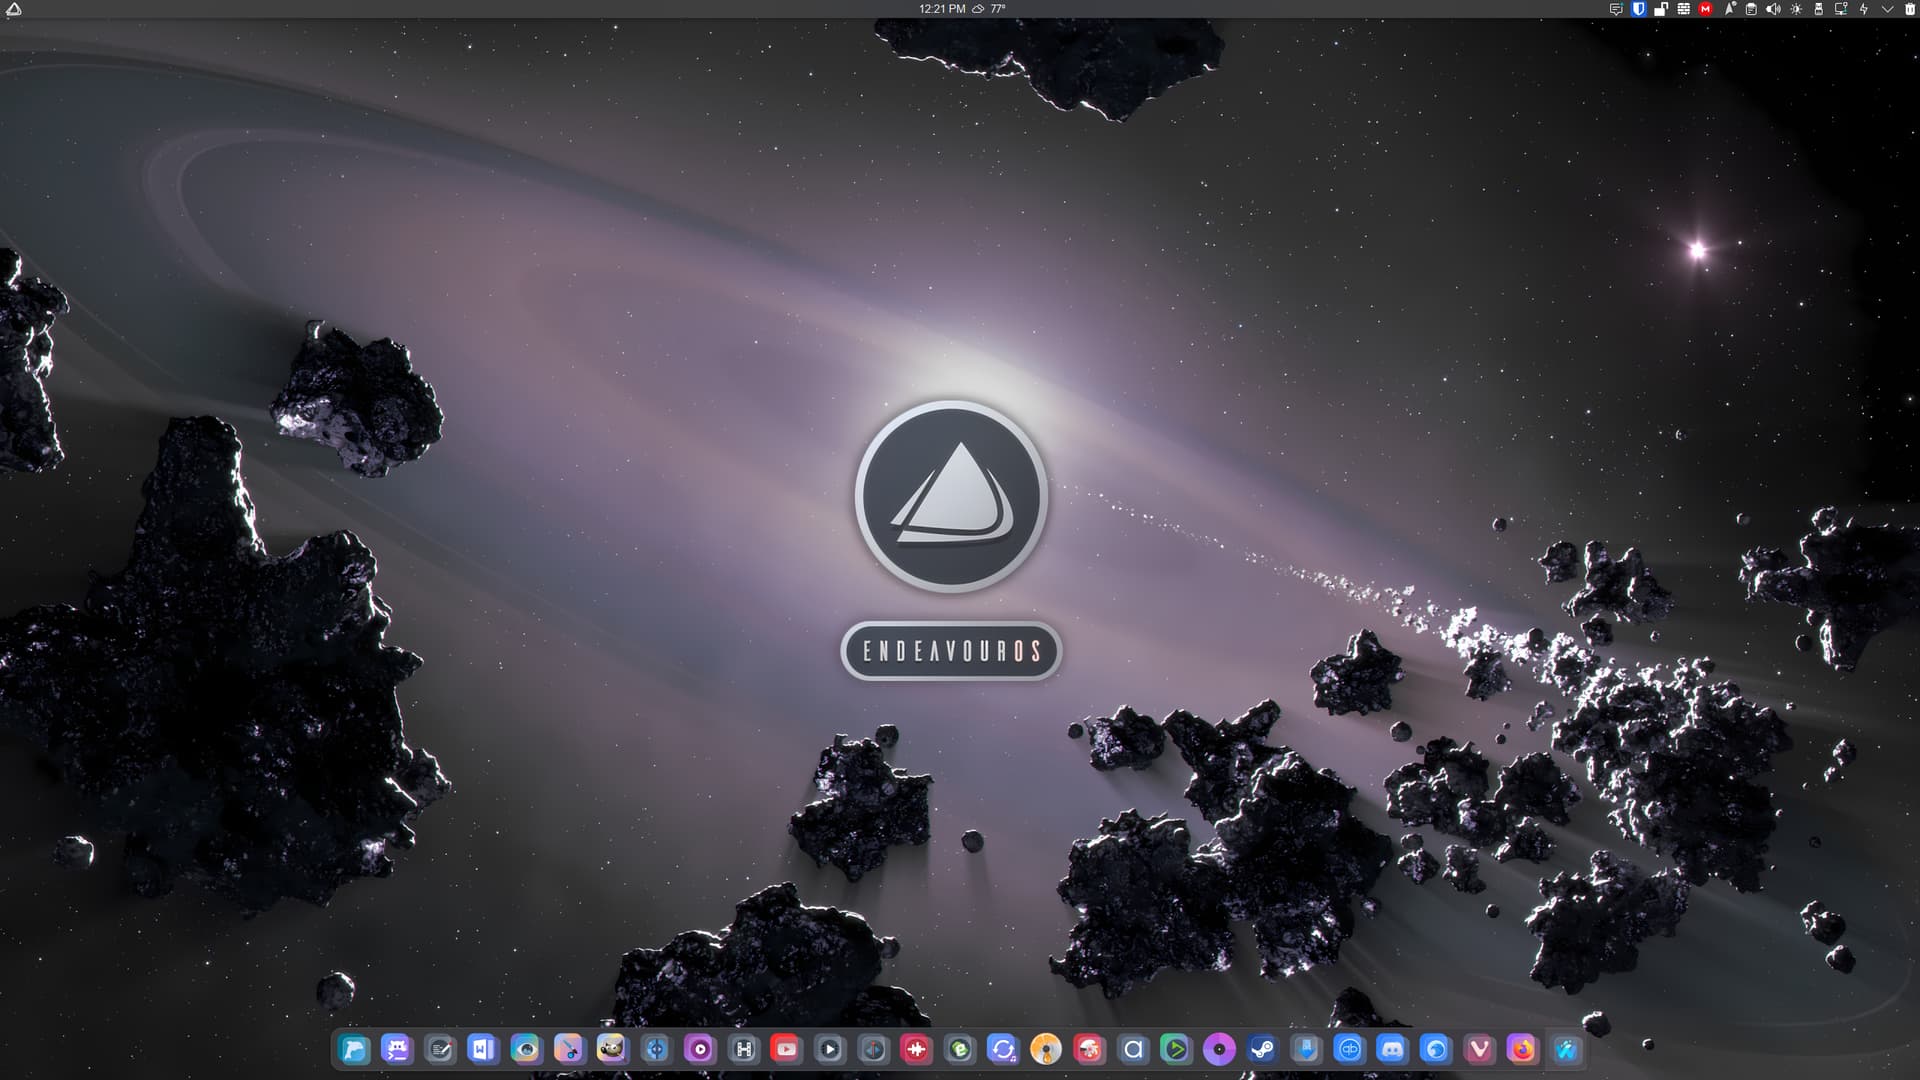
Task: Open the download manager arrow icon
Action: click(1306, 1049)
